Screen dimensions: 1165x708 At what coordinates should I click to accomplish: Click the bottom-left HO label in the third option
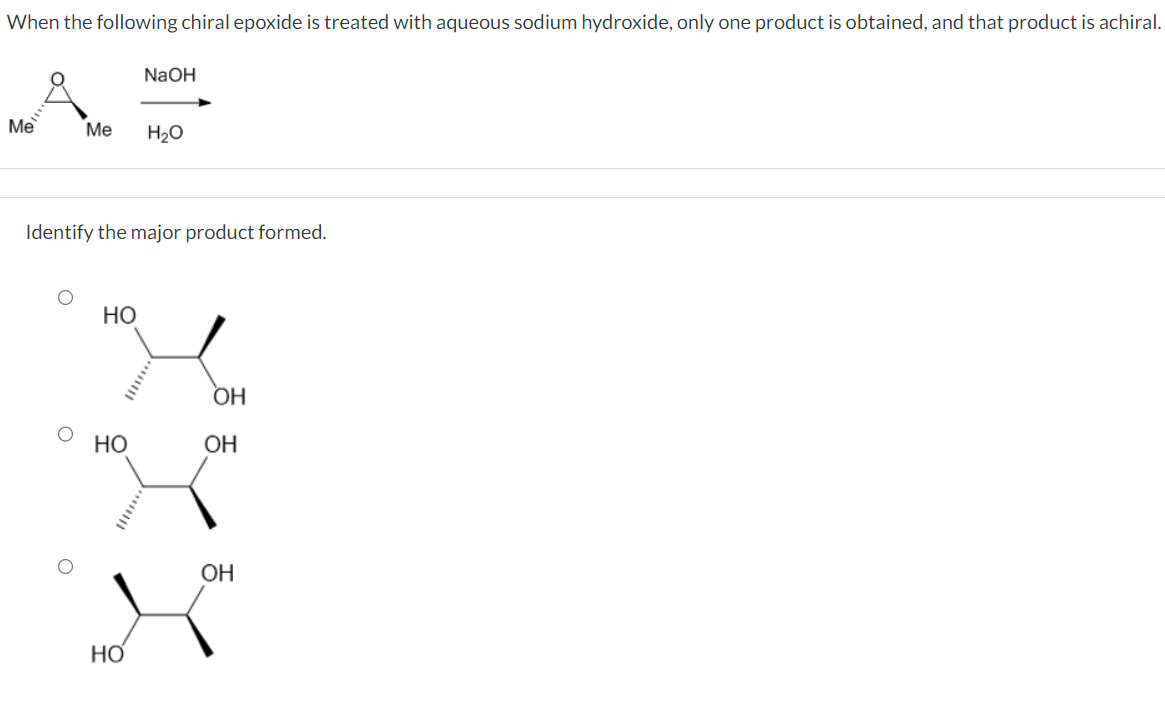(x=108, y=655)
